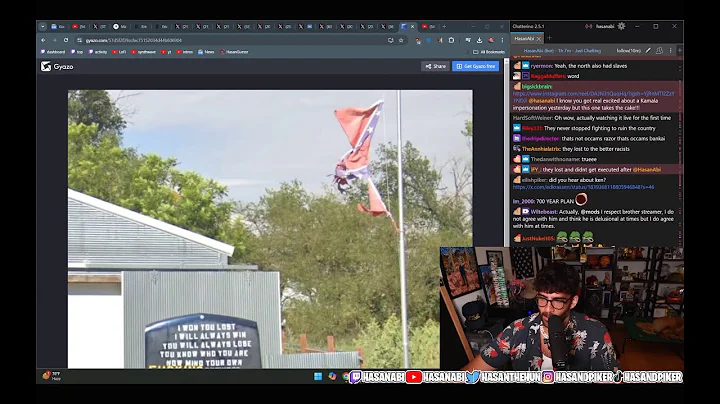Open the activity bookmark

98,52
